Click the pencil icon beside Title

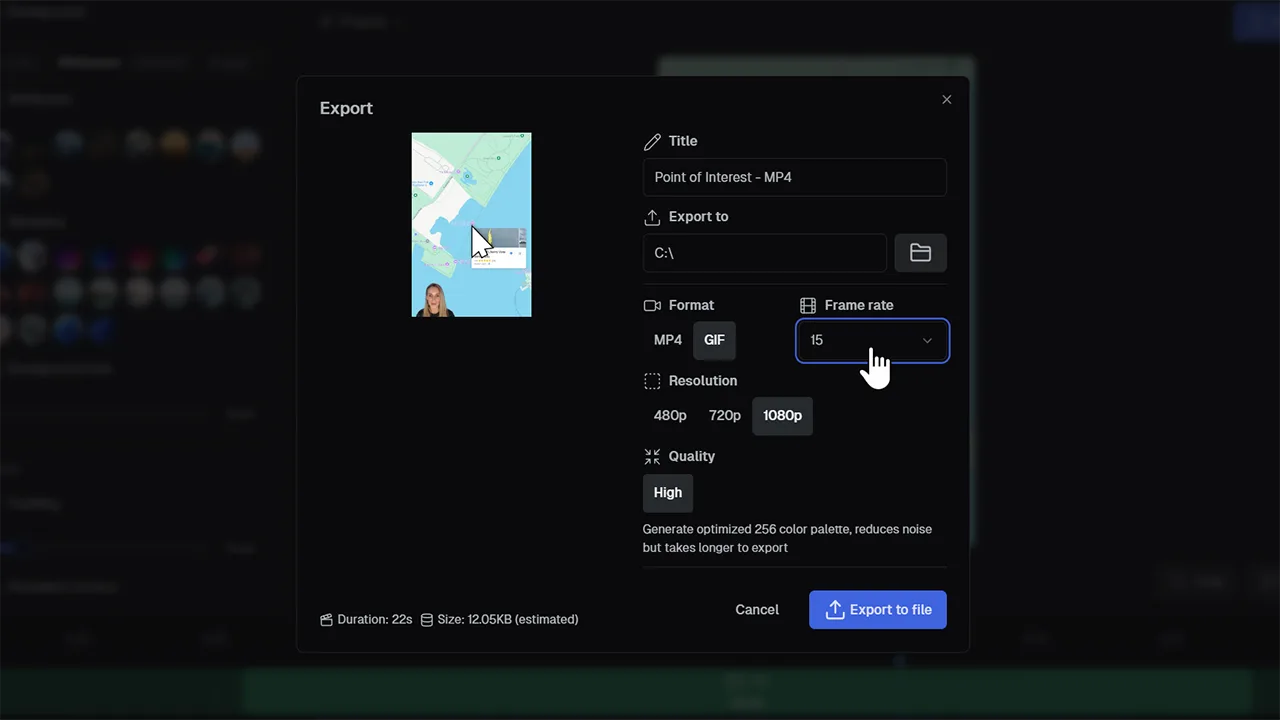(x=652, y=141)
